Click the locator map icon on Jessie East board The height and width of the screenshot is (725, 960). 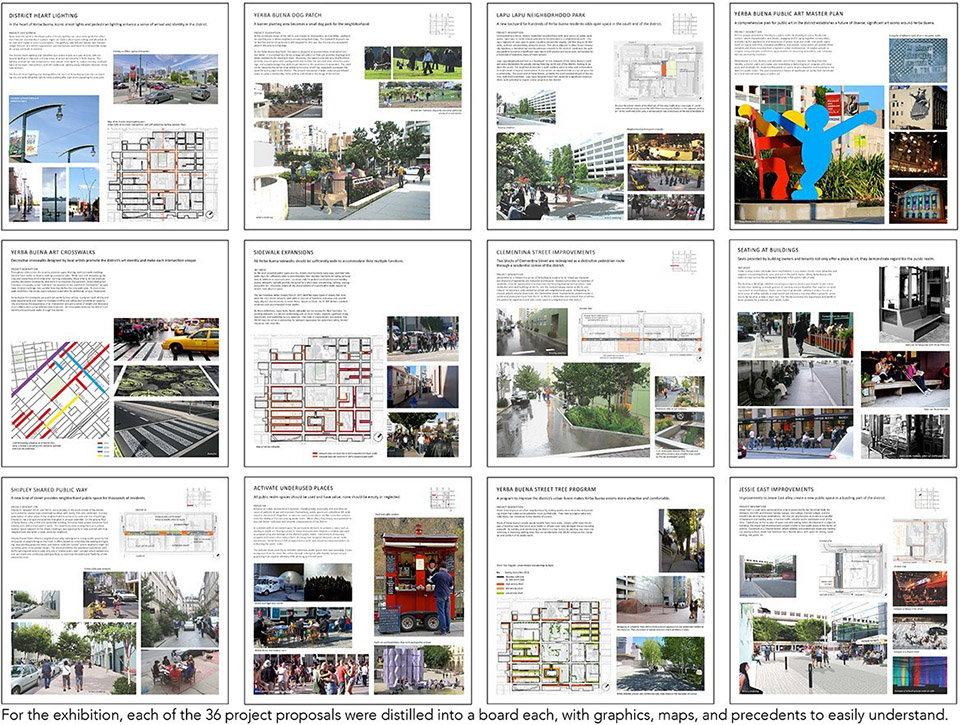click(926, 498)
